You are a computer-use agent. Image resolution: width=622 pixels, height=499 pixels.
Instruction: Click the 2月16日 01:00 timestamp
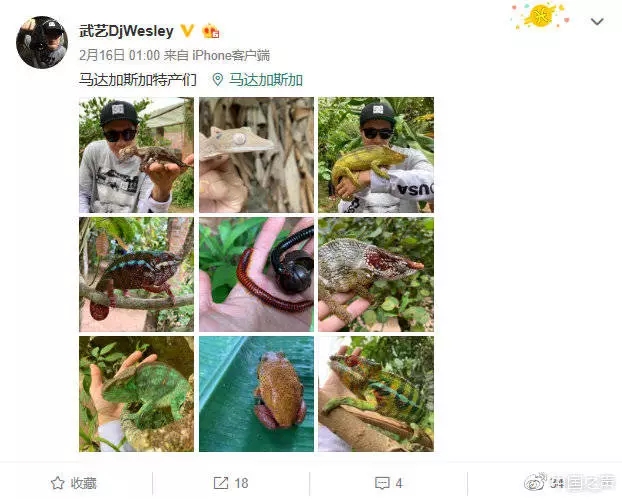[119, 55]
